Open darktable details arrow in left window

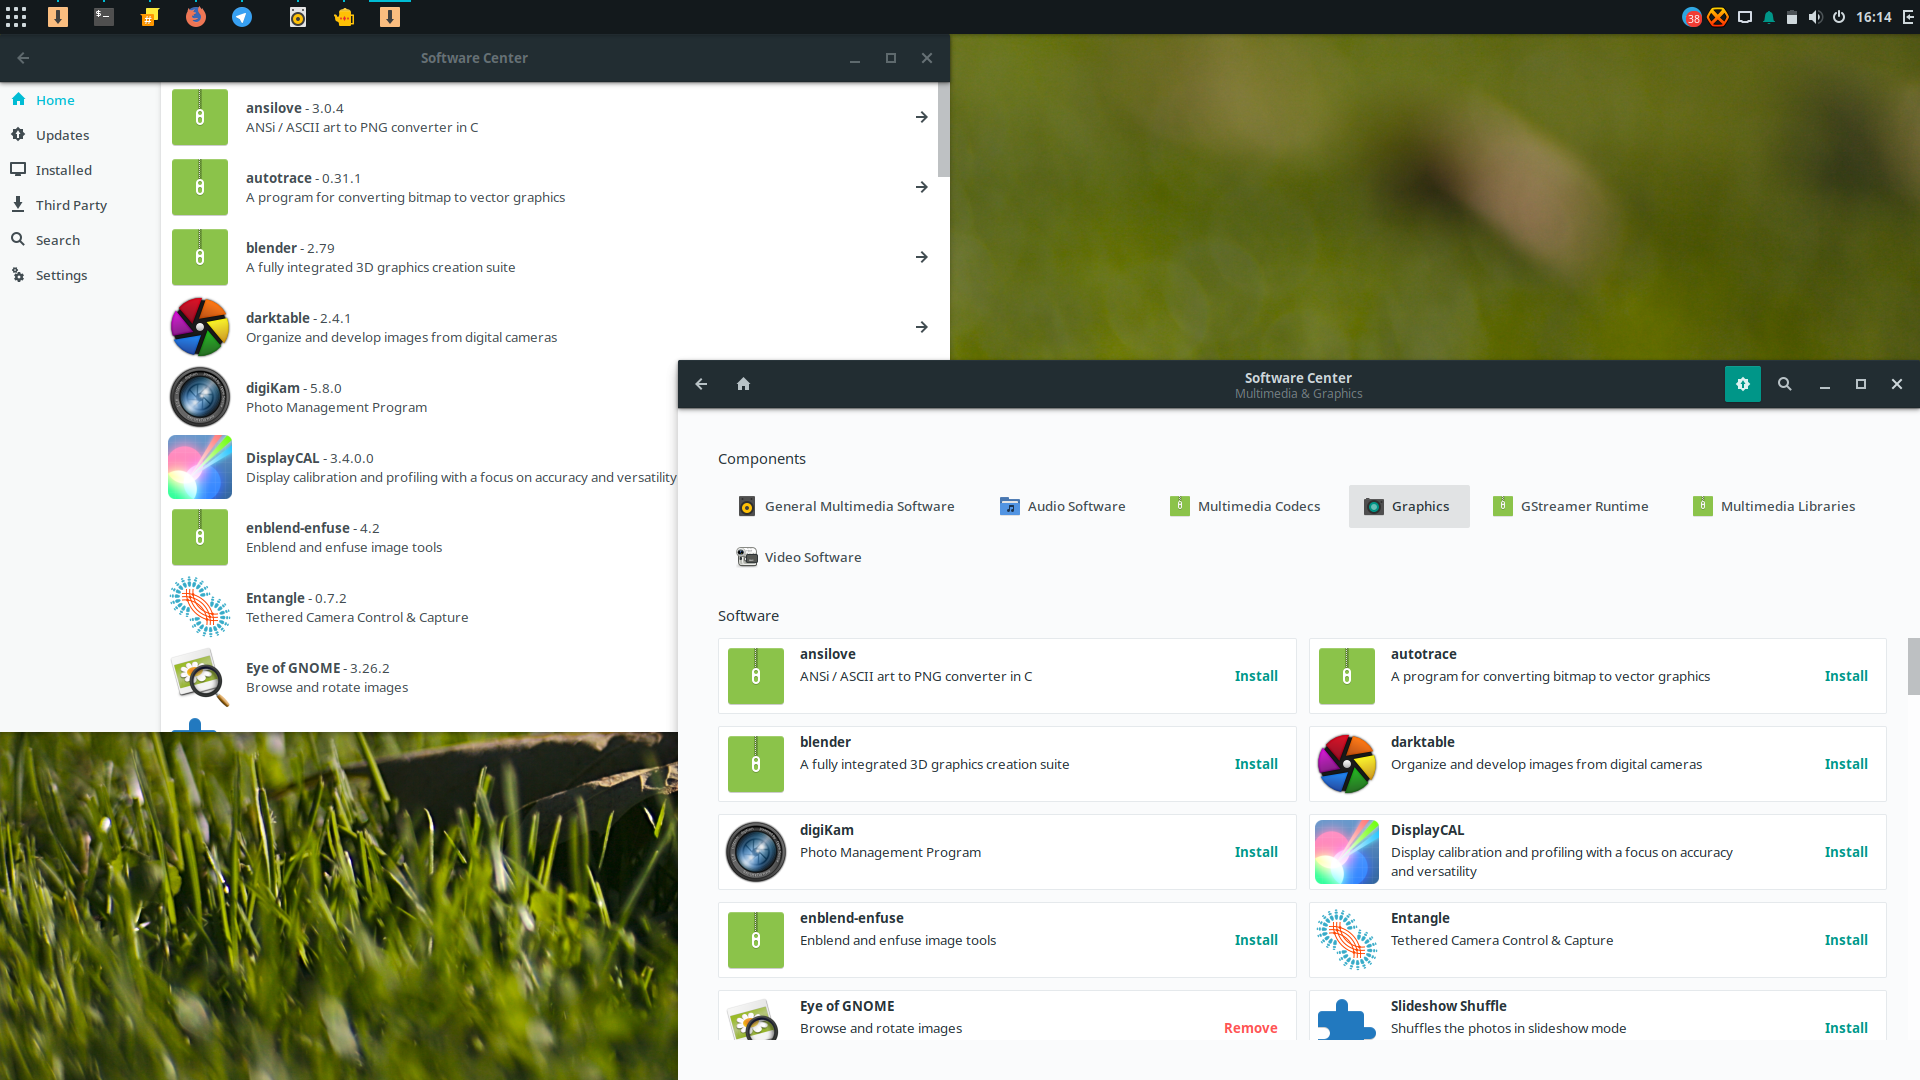tap(922, 327)
